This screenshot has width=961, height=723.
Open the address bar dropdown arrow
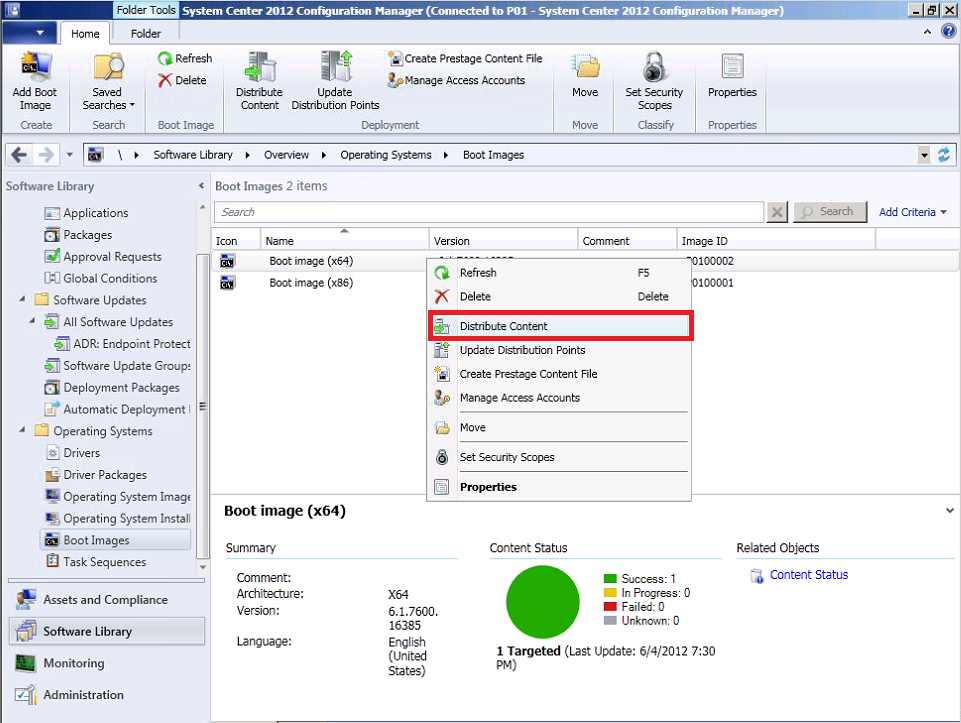coord(924,155)
